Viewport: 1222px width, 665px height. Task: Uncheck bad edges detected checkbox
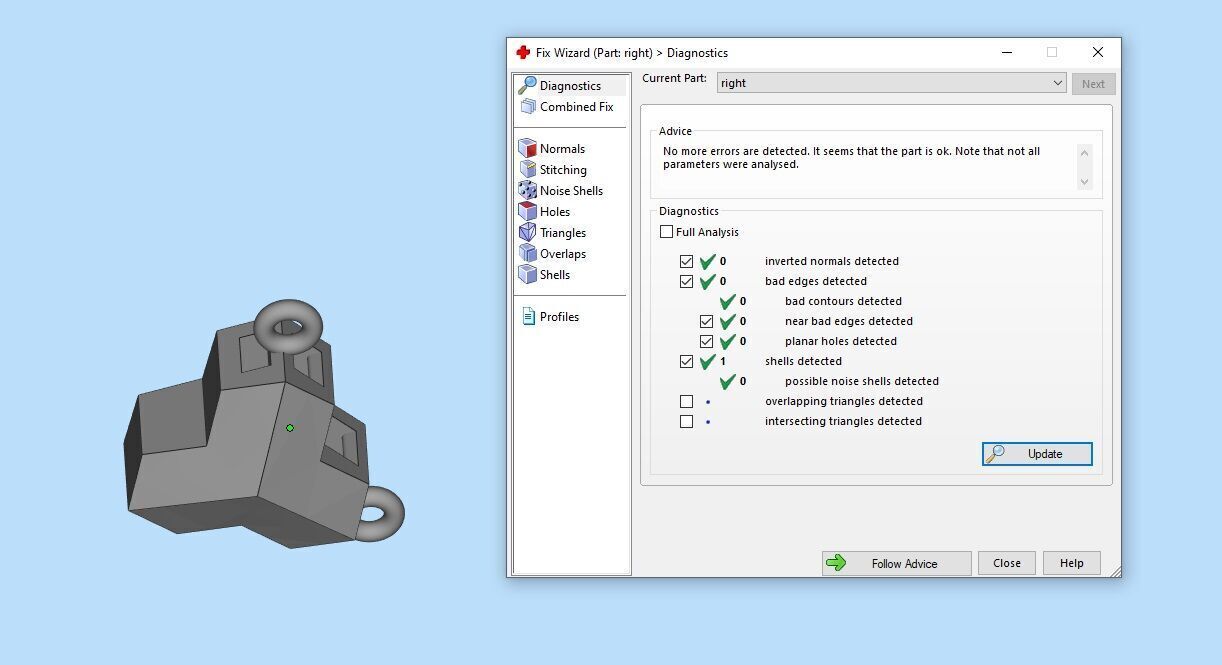pos(686,282)
